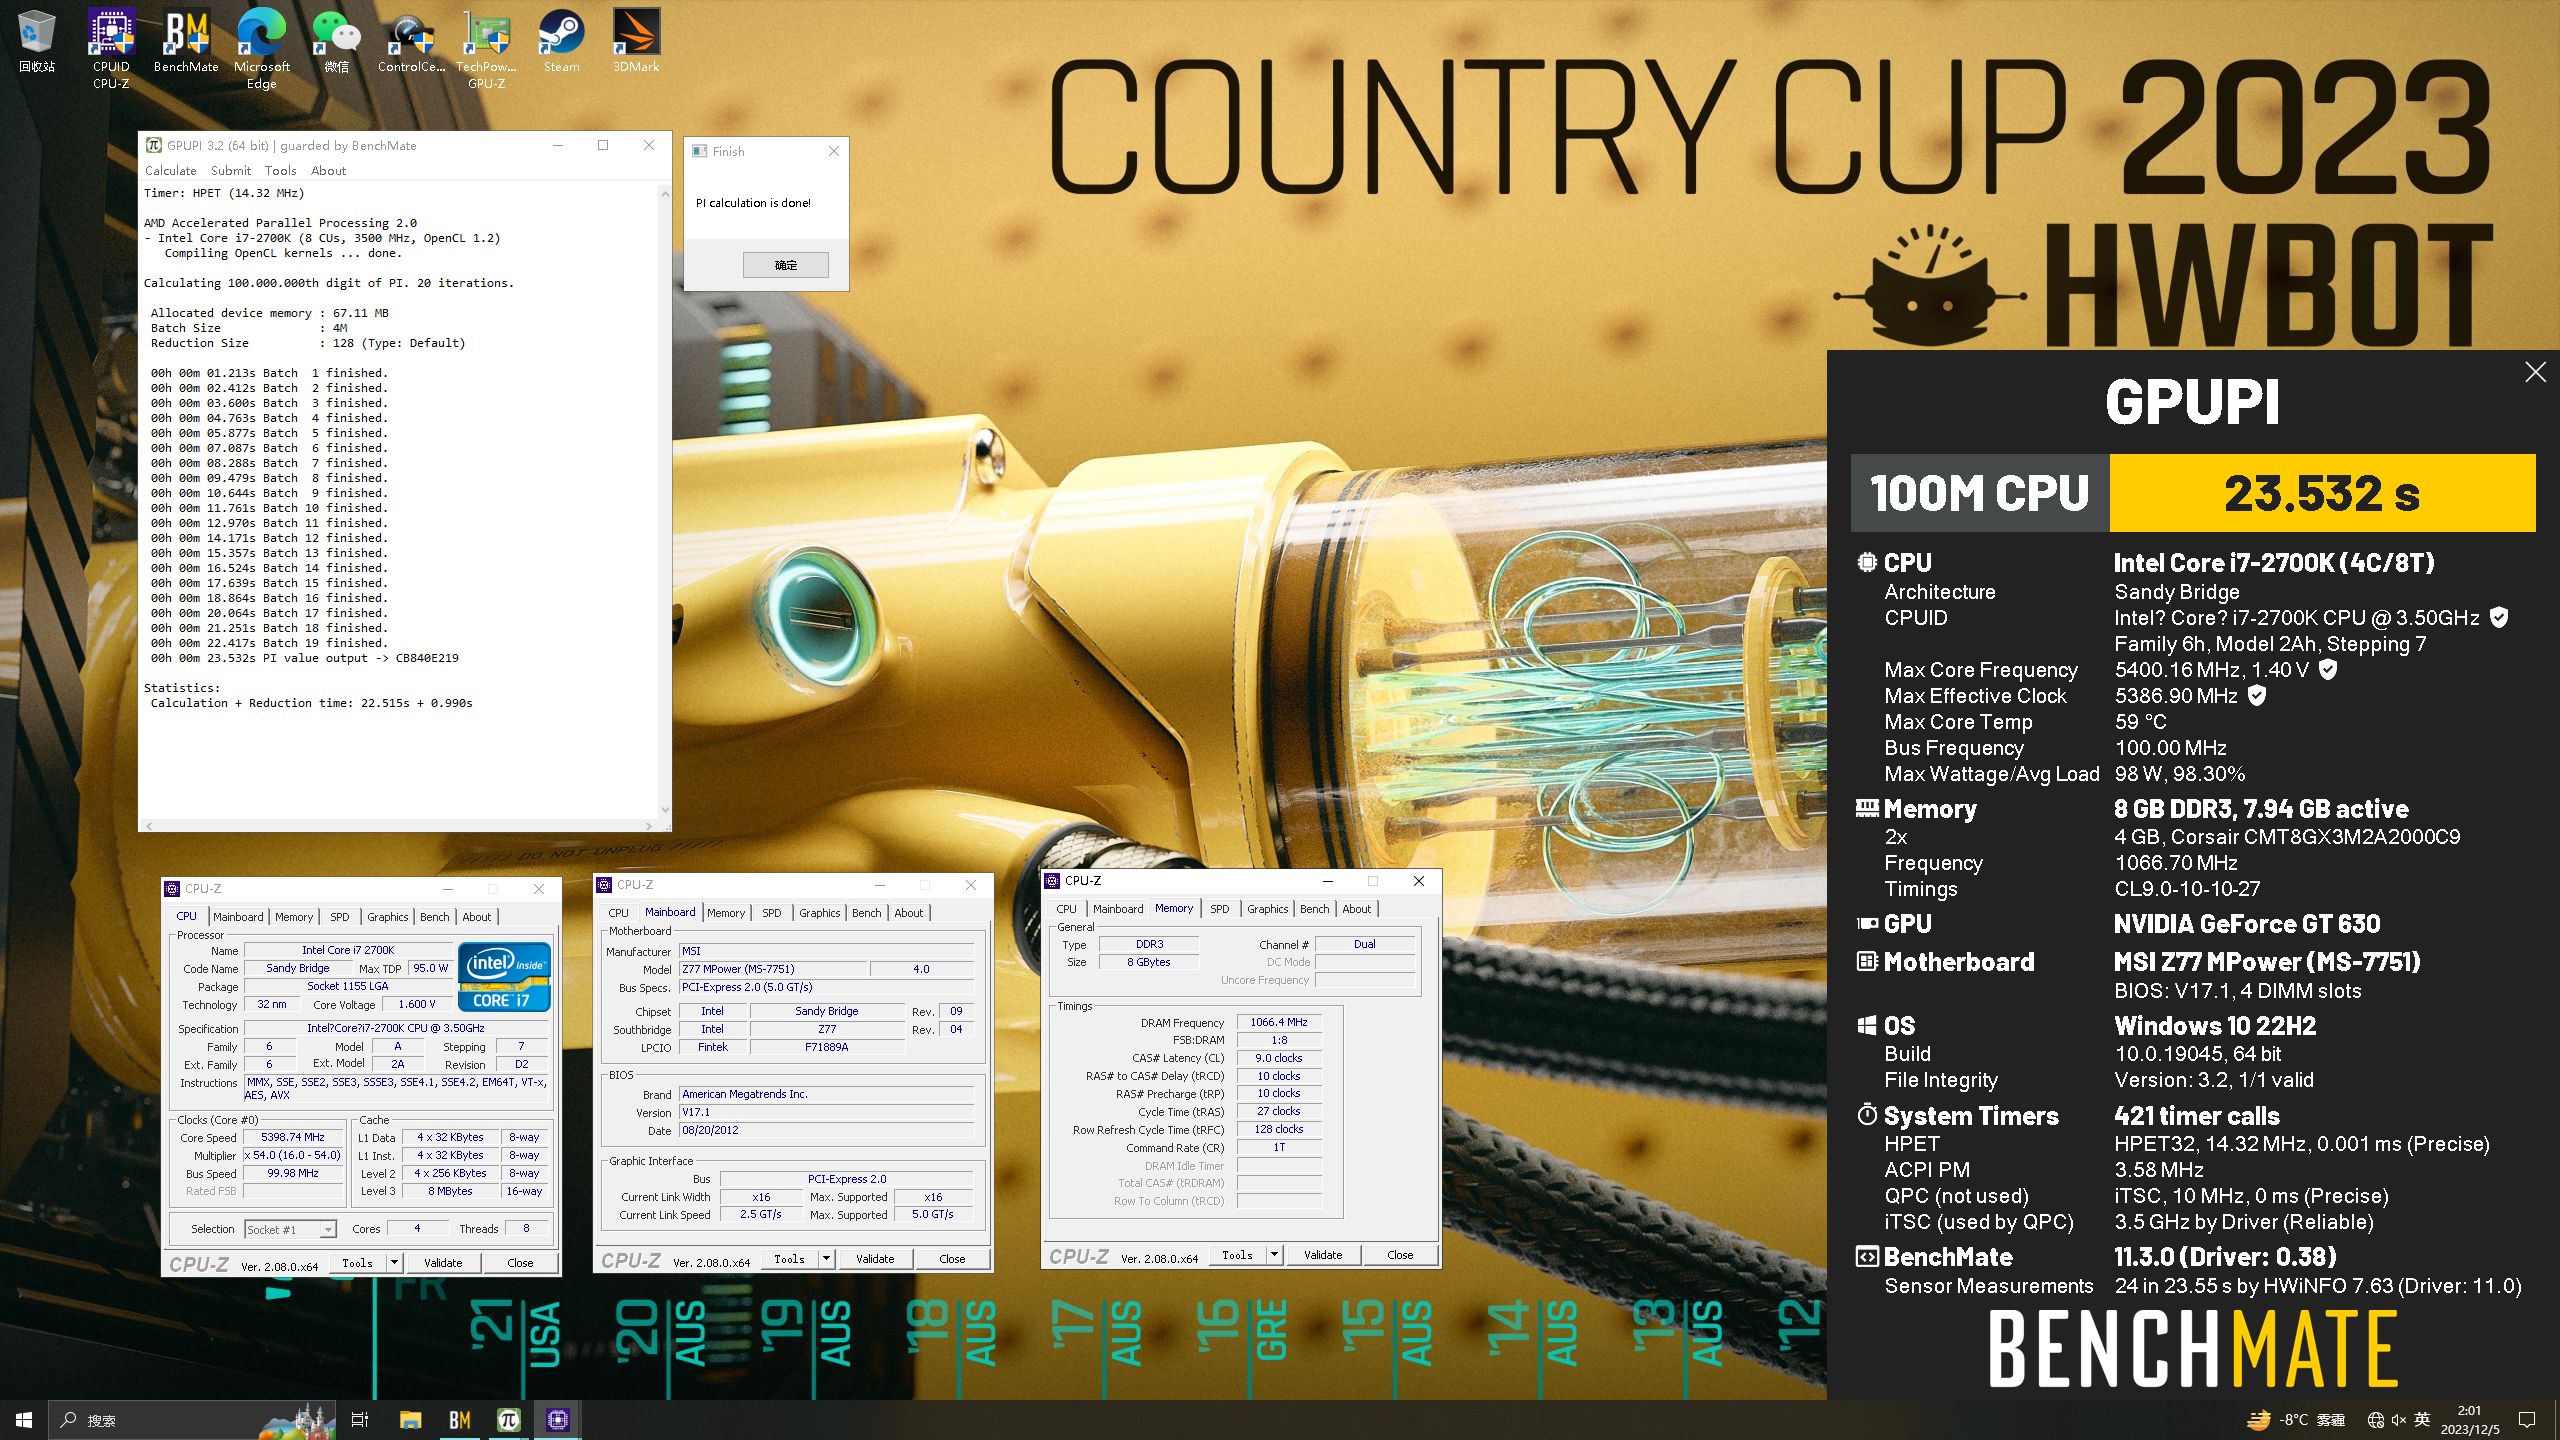Switch to Memory tab in left CPU-Z
The image size is (2560, 1440).
(x=294, y=917)
